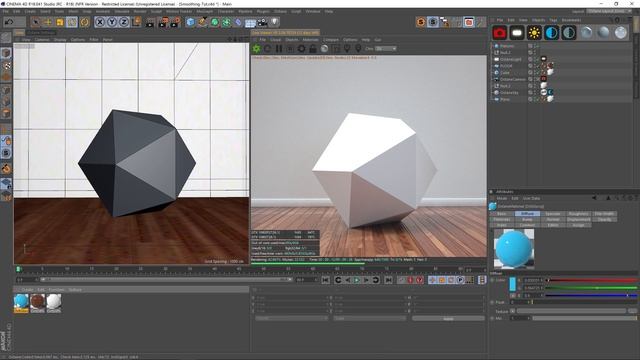The width and height of the screenshot is (640, 360).
Task: Add an Octane daylight sun
Action: pos(534,33)
